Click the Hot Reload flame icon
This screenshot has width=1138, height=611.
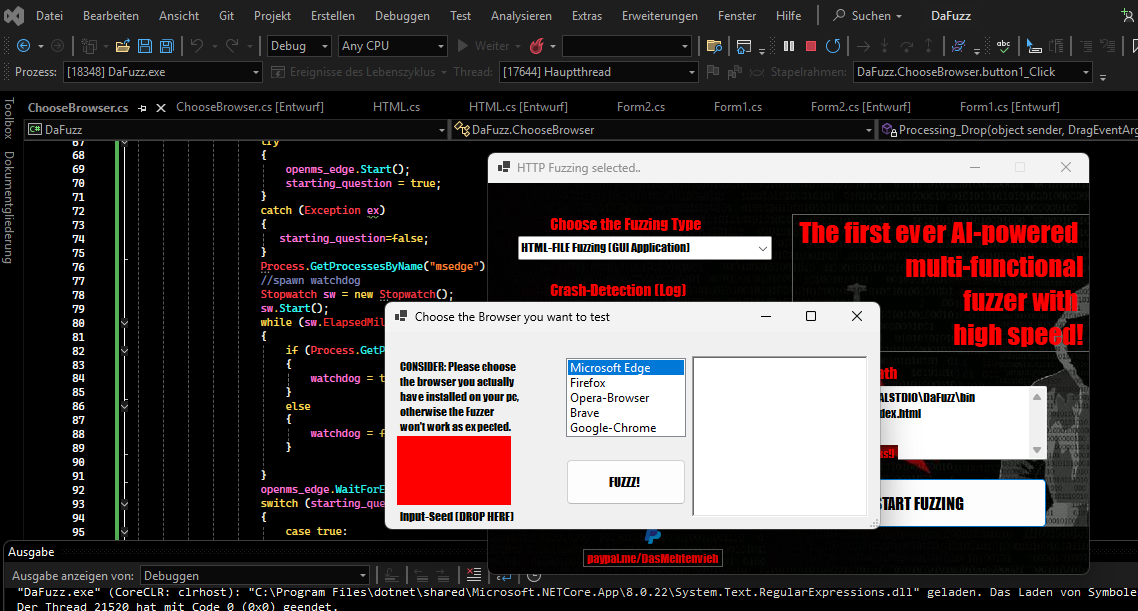[x=536, y=46]
